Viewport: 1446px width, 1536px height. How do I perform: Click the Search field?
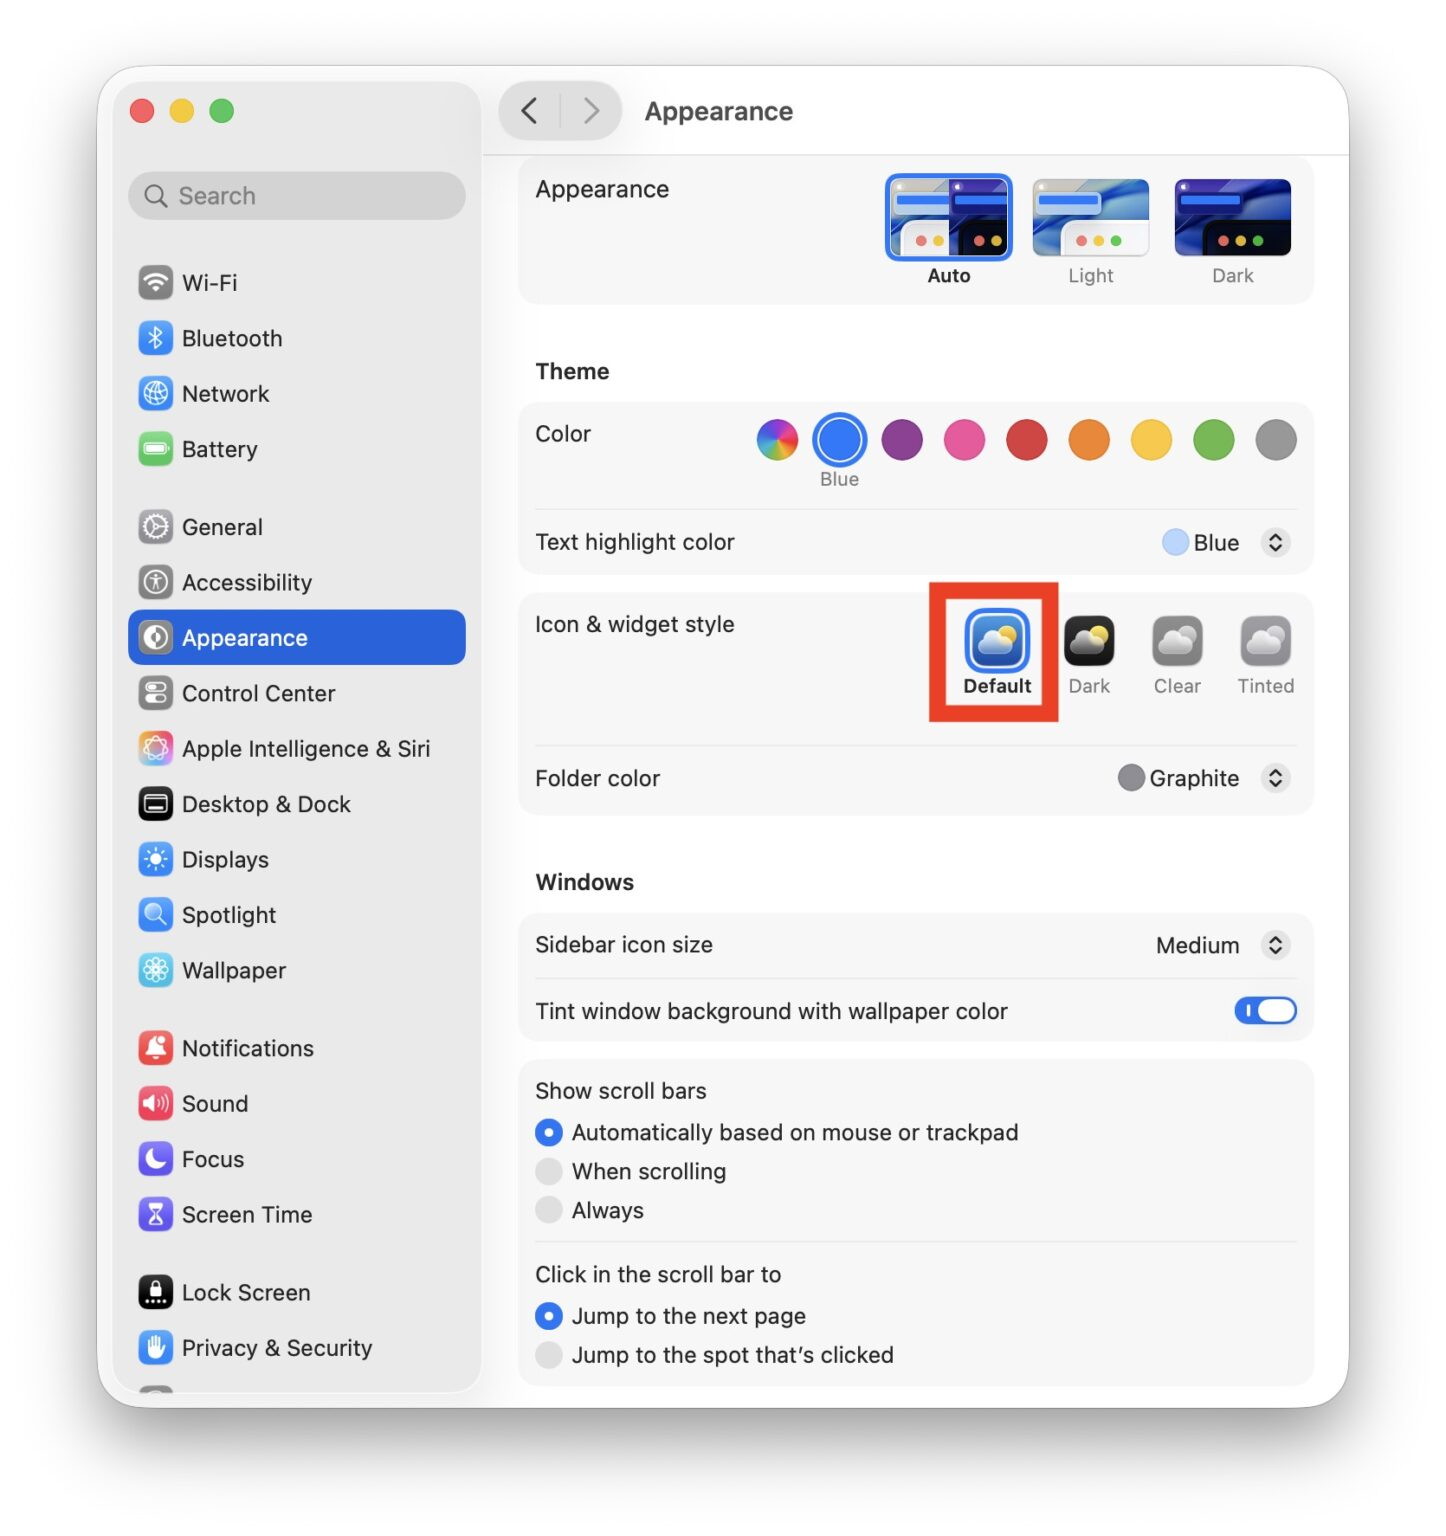[x=297, y=196]
